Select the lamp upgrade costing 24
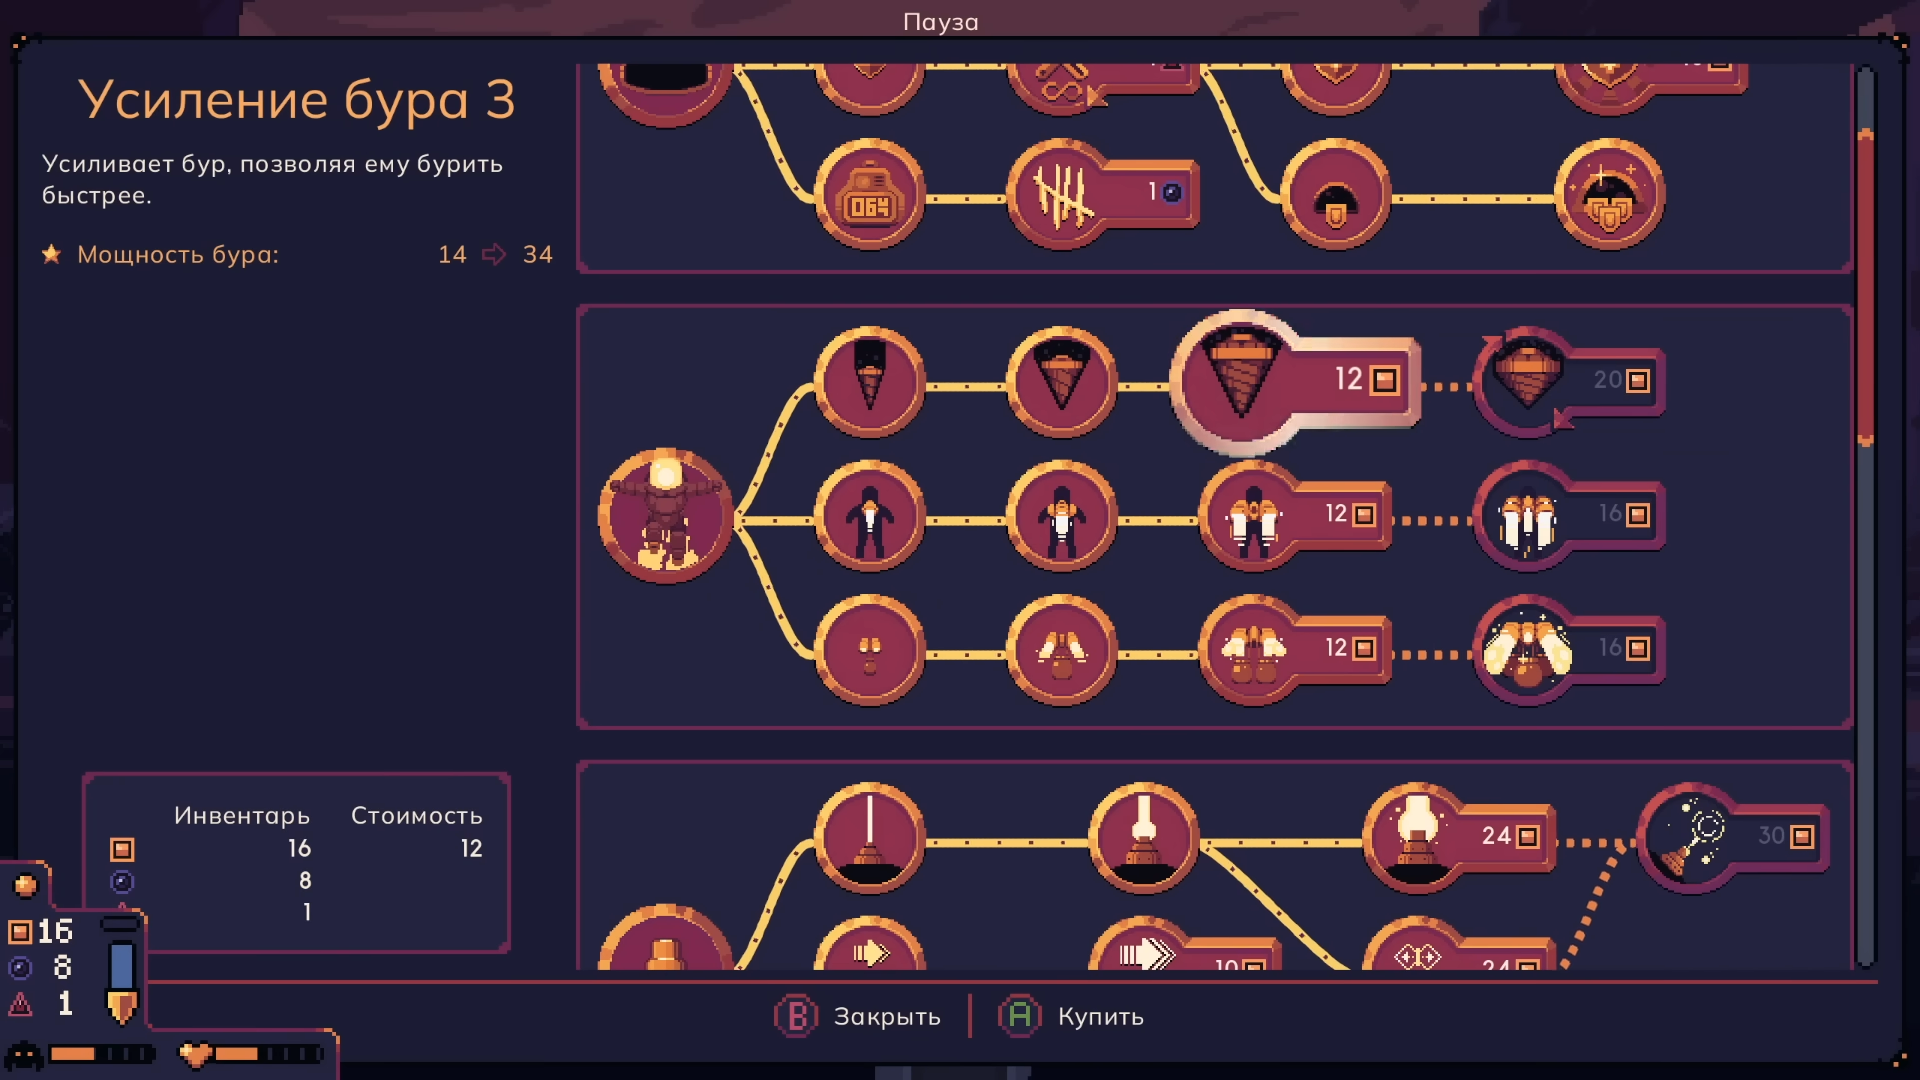This screenshot has width=1920, height=1080. tap(1459, 838)
